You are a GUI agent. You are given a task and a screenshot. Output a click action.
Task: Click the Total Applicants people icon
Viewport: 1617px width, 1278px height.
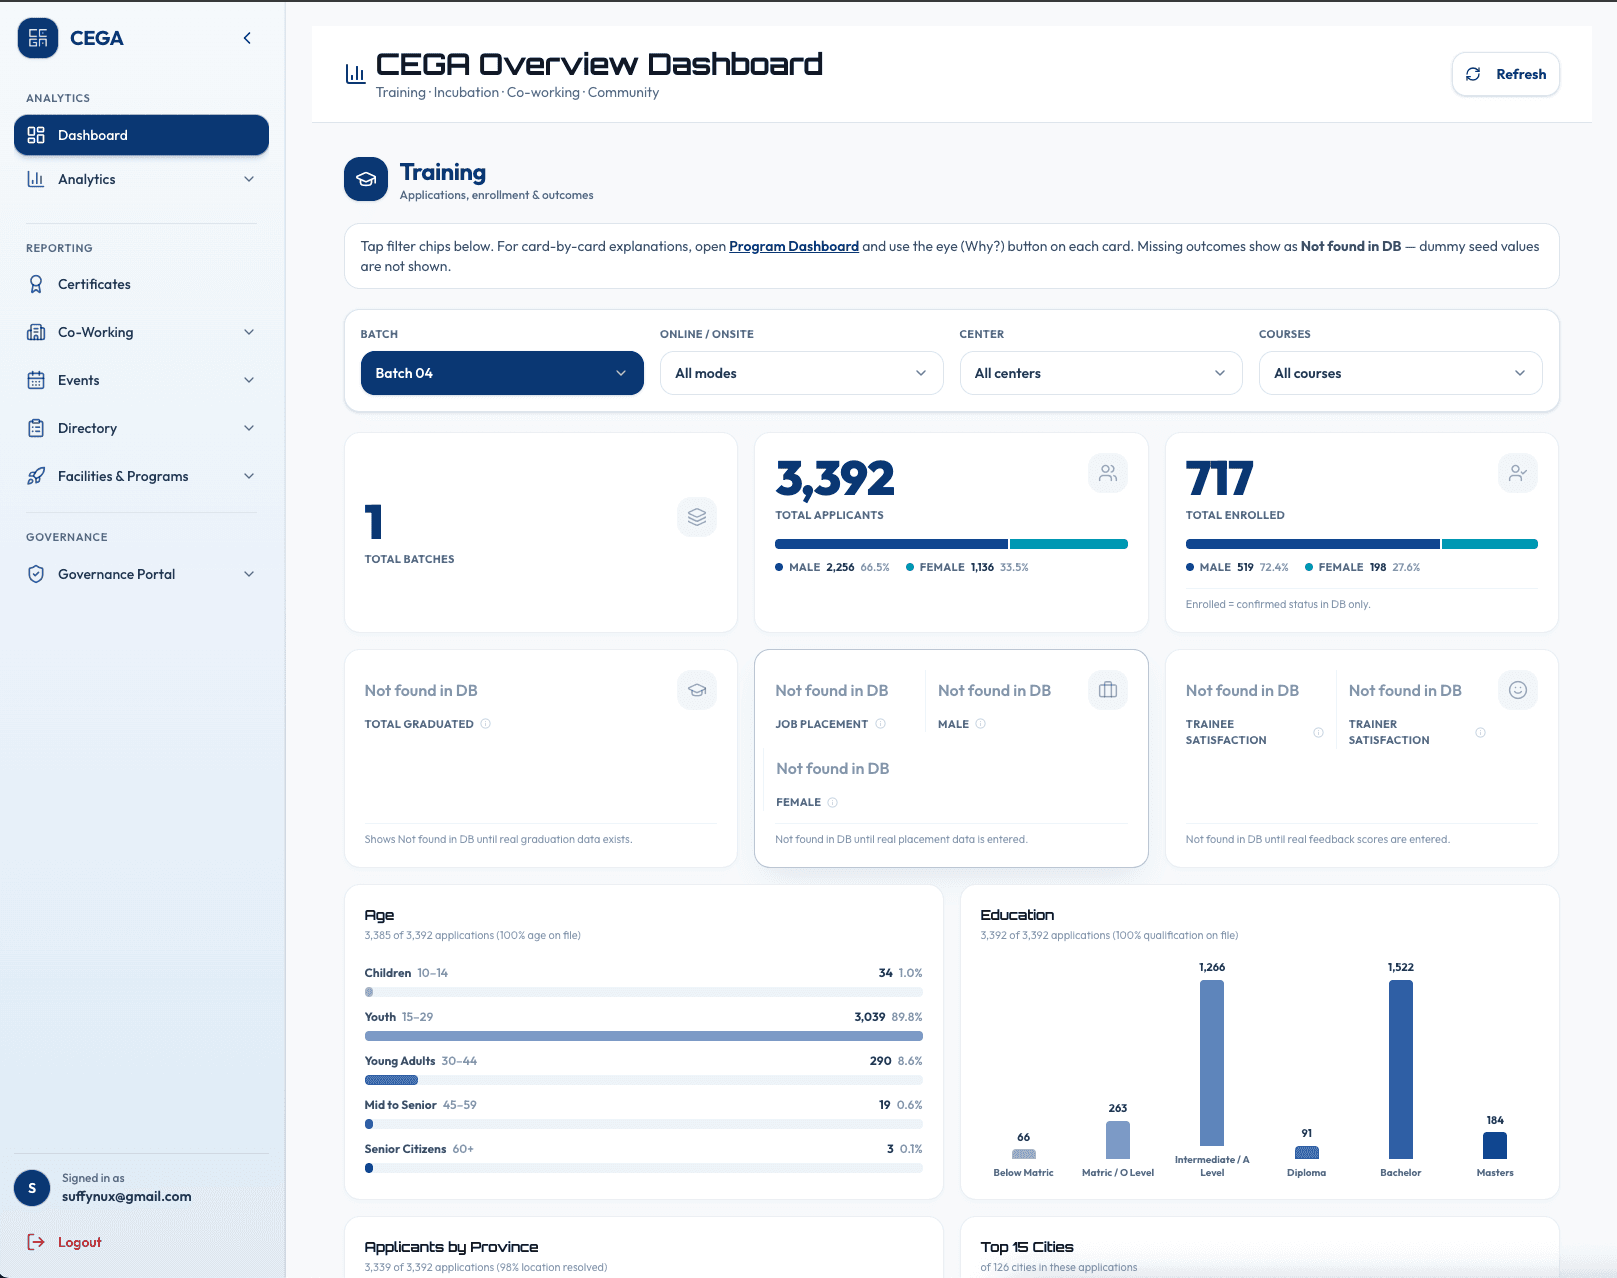(x=1108, y=473)
